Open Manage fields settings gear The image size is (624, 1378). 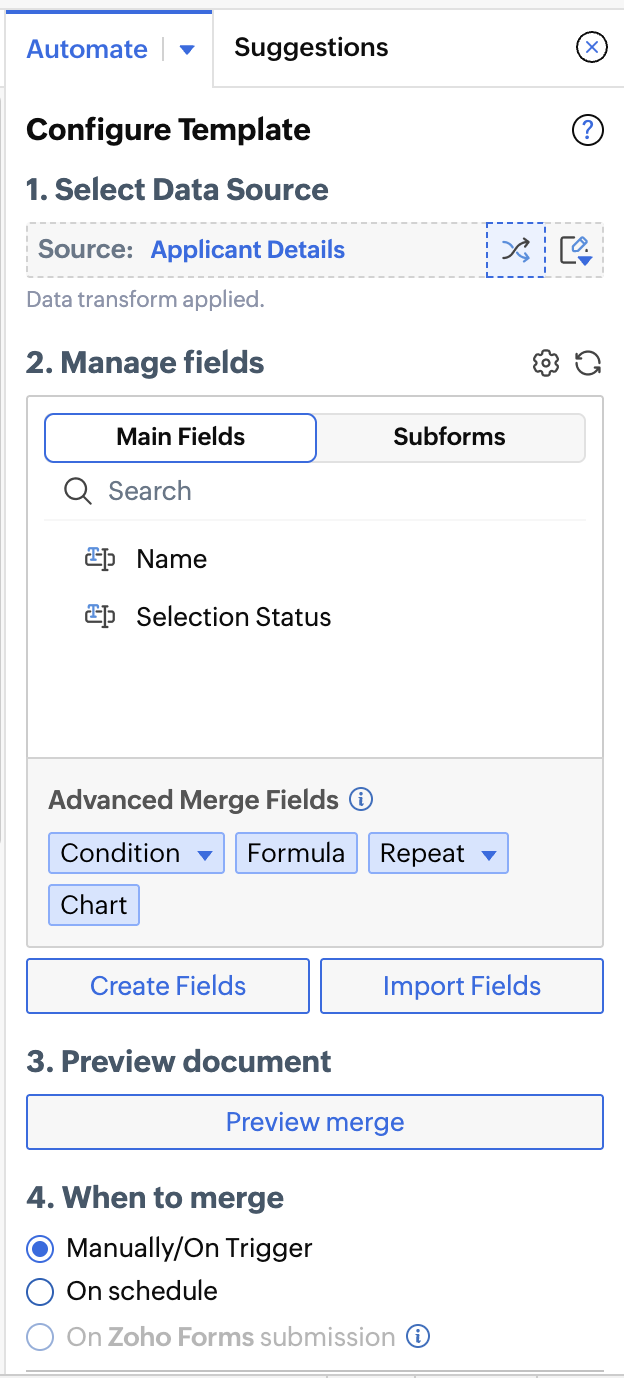(x=546, y=363)
